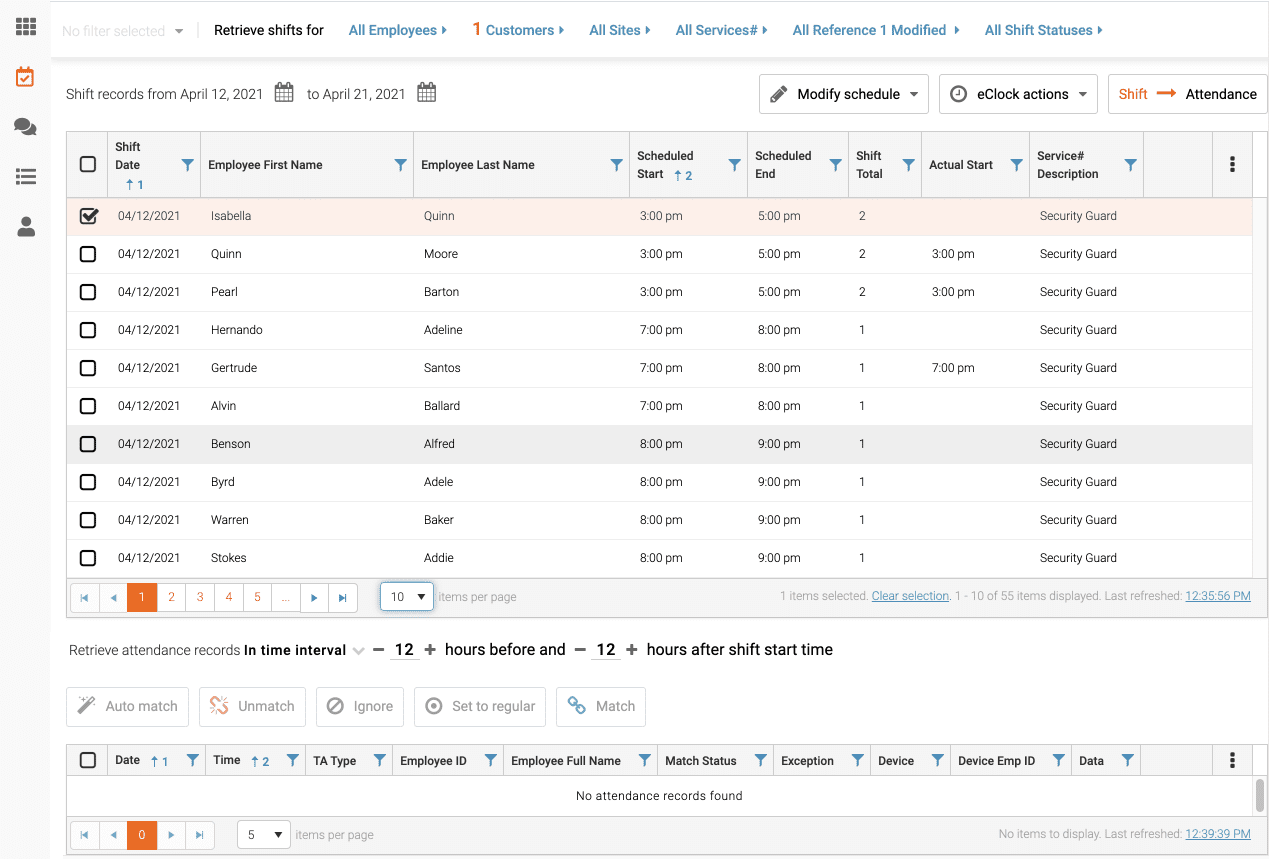Filter the Shift Total column
Image resolution: width=1269 pixels, height=859 pixels.
(908, 165)
